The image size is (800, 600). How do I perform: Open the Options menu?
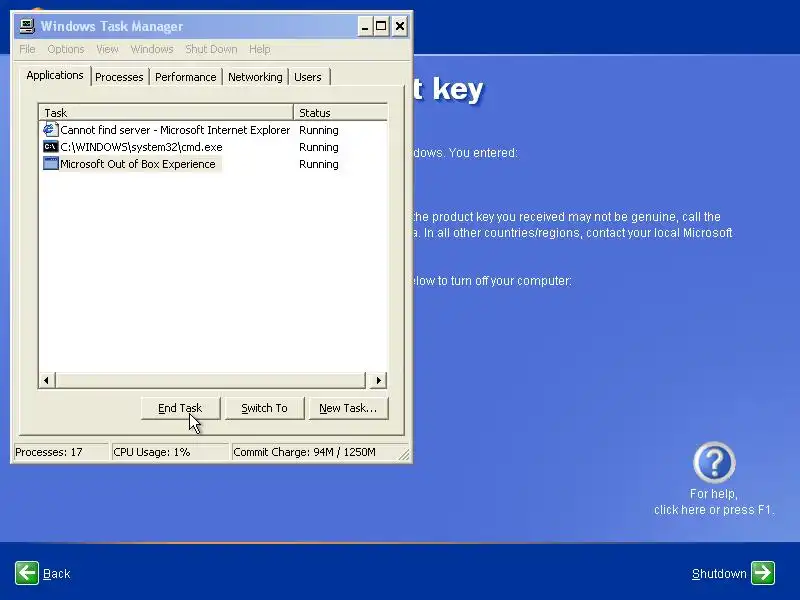coord(66,49)
